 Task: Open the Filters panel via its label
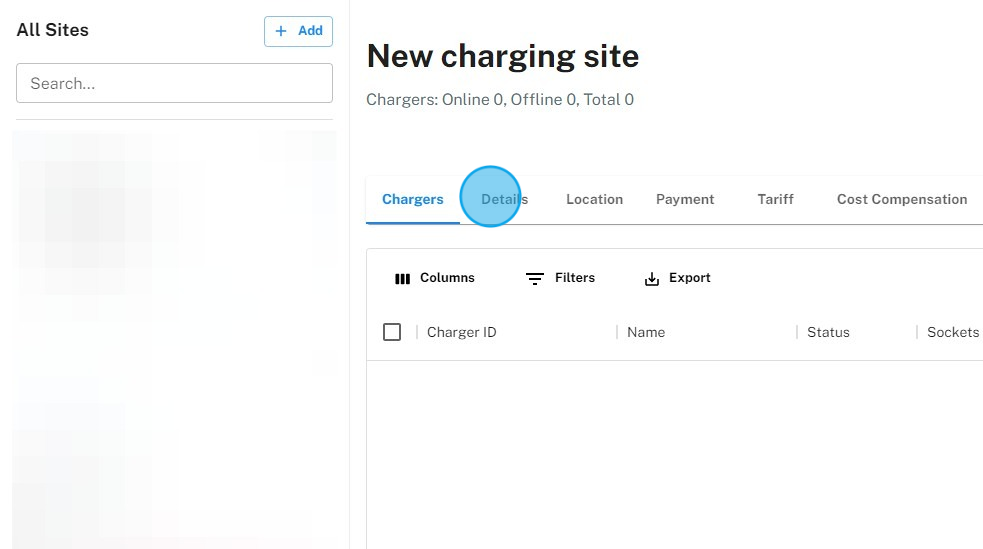tap(575, 278)
